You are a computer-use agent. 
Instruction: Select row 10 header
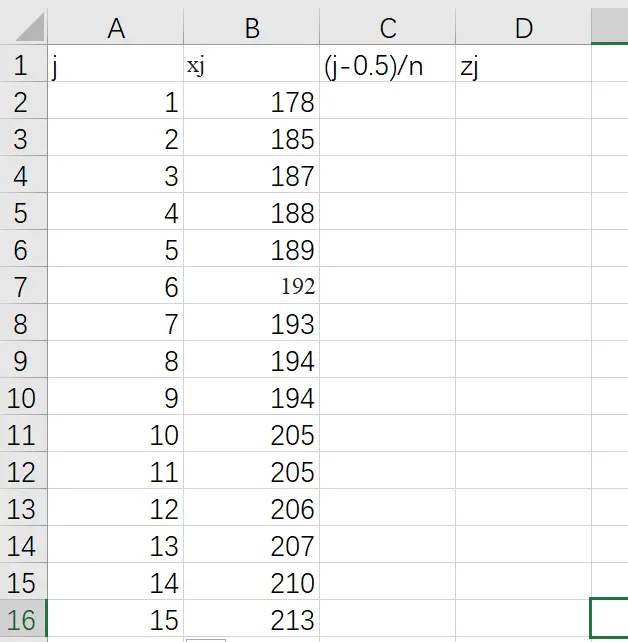[23, 396]
